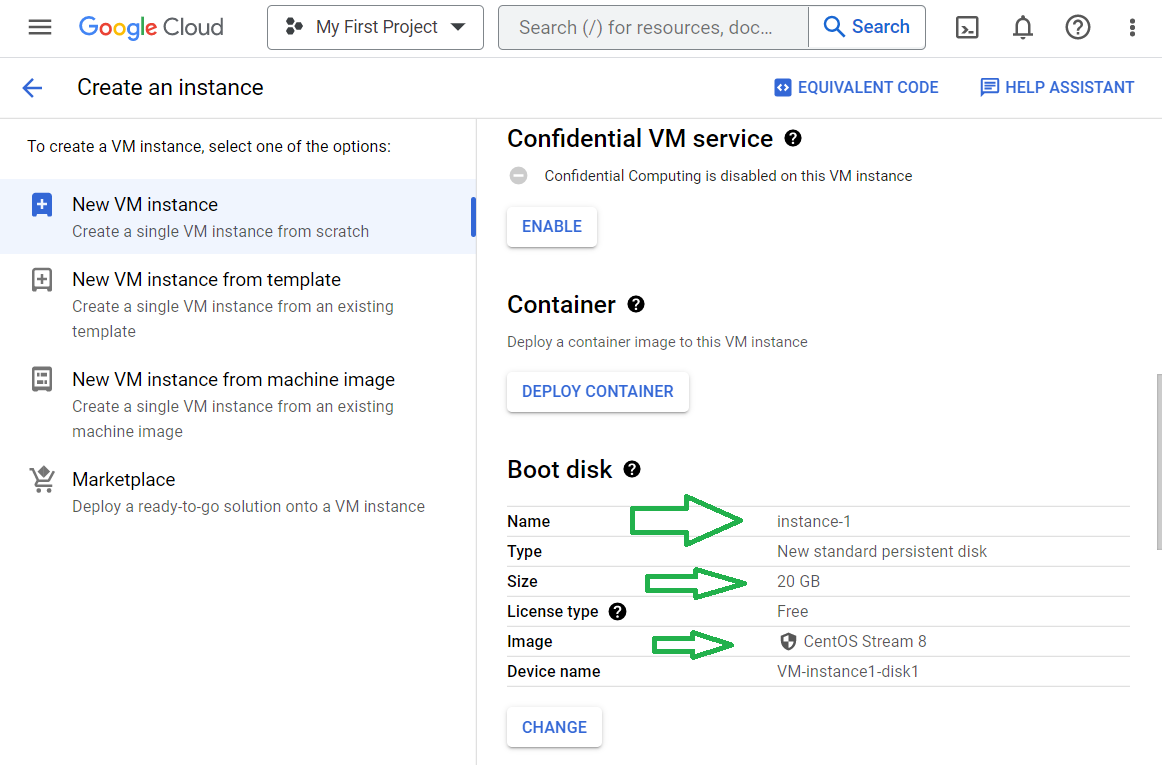Open the hamburger navigation menu
This screenshot has width=1162, height=765.
click(40, 27)
